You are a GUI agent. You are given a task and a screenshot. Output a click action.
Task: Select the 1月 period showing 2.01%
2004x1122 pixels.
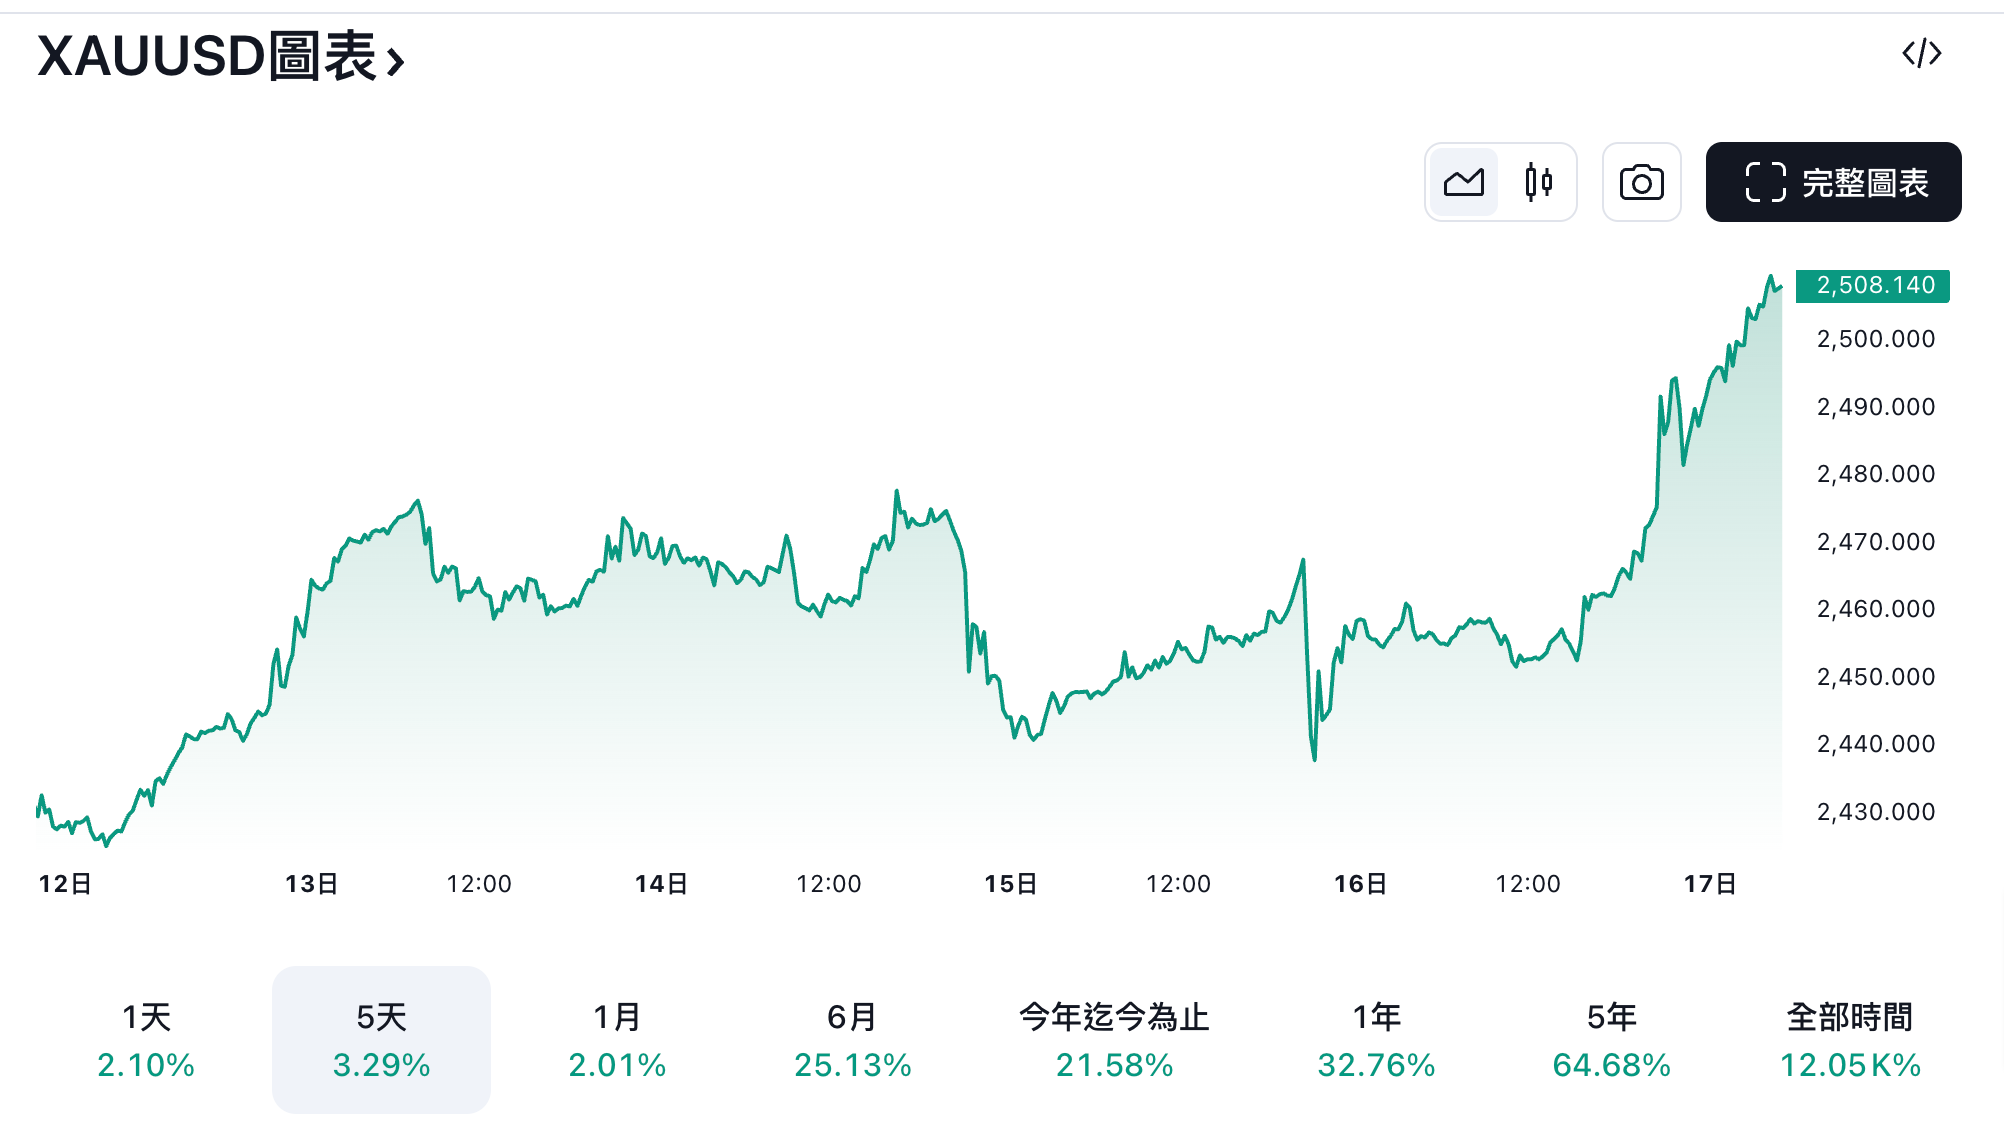coord(616,1038)
